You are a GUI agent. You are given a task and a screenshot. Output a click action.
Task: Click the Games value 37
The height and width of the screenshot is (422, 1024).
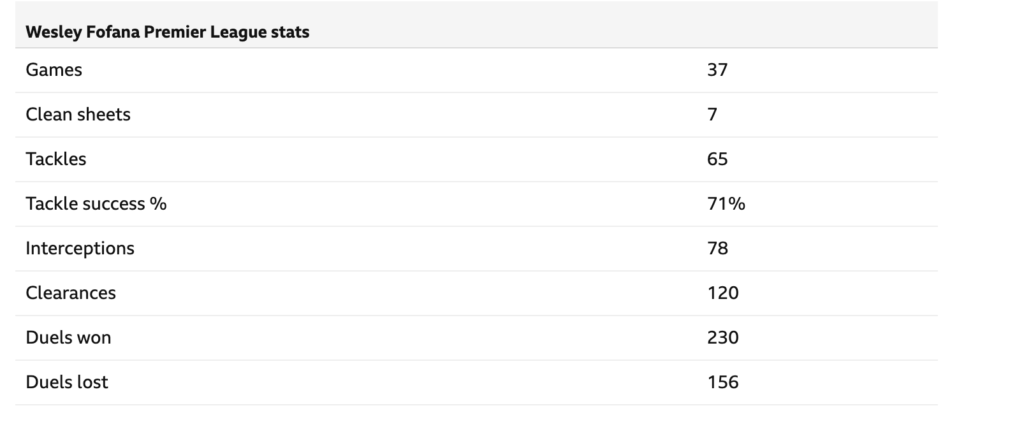717,70
